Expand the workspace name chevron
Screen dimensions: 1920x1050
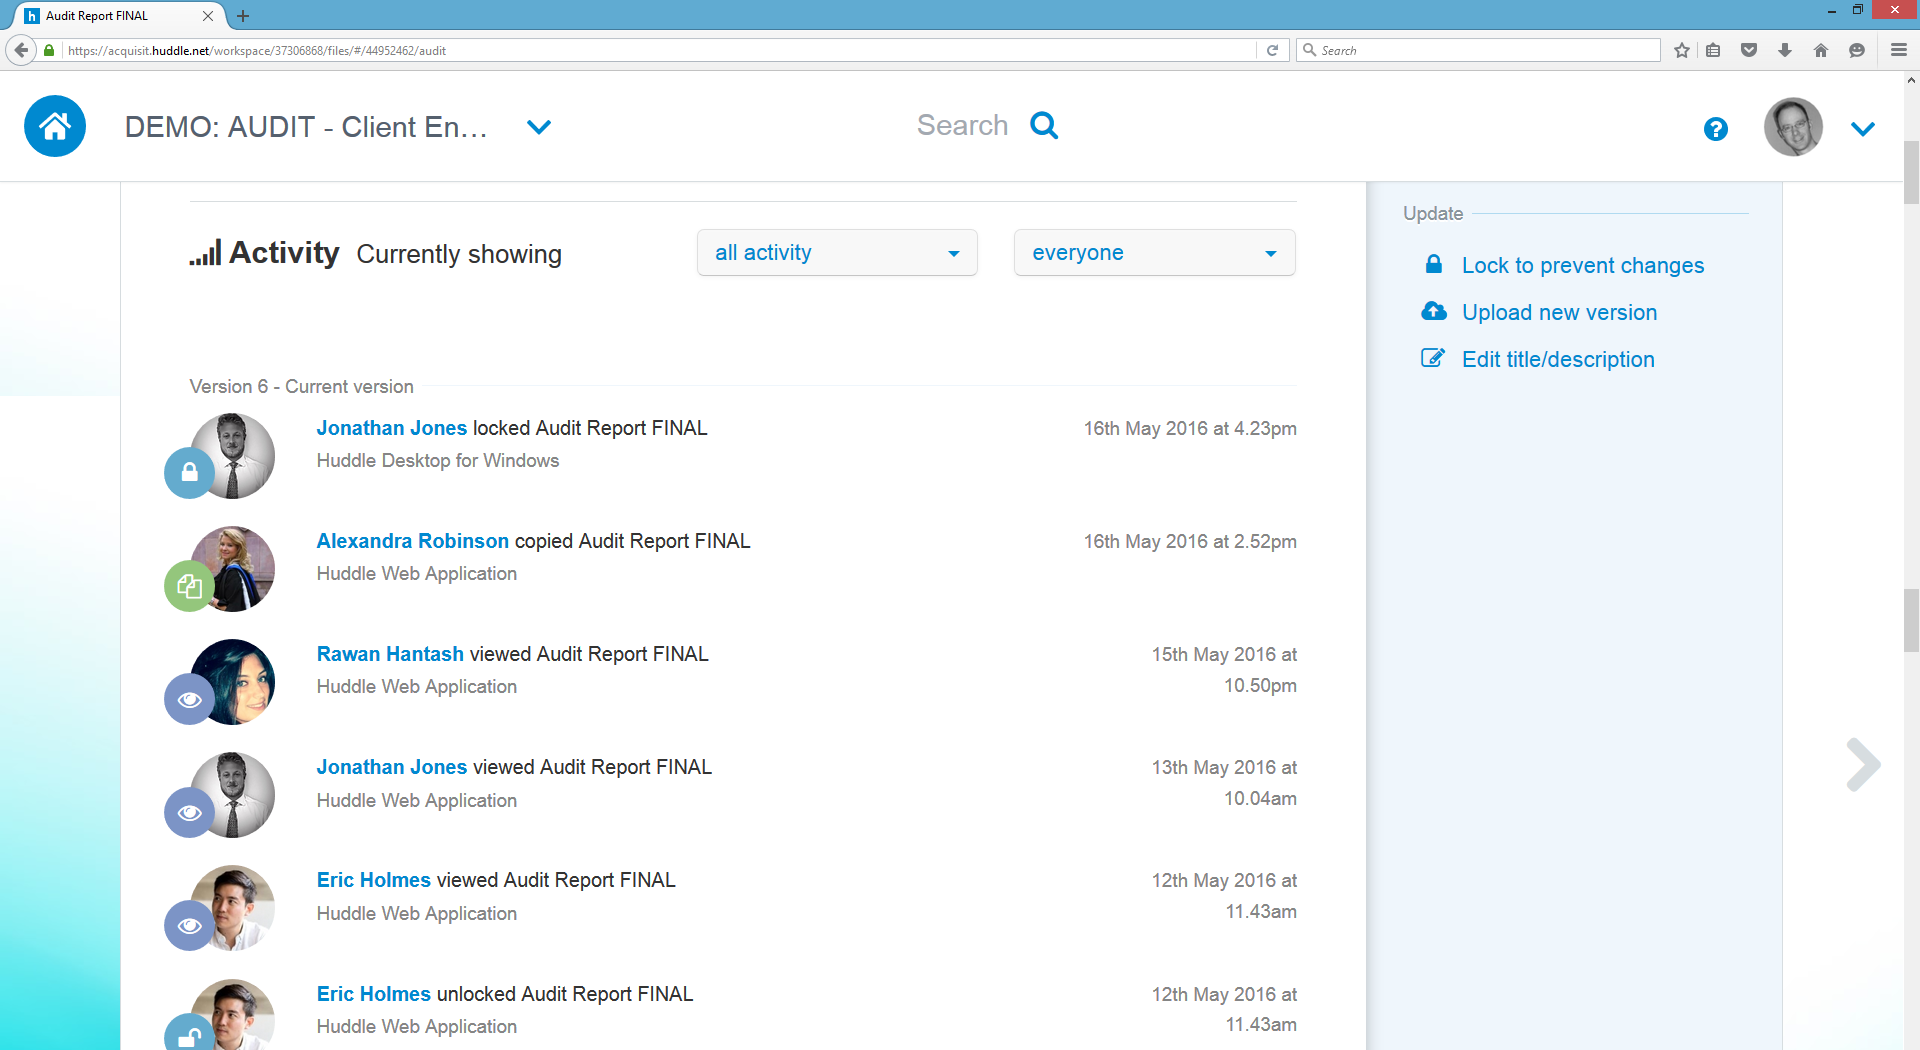click(x=539, y=127)
